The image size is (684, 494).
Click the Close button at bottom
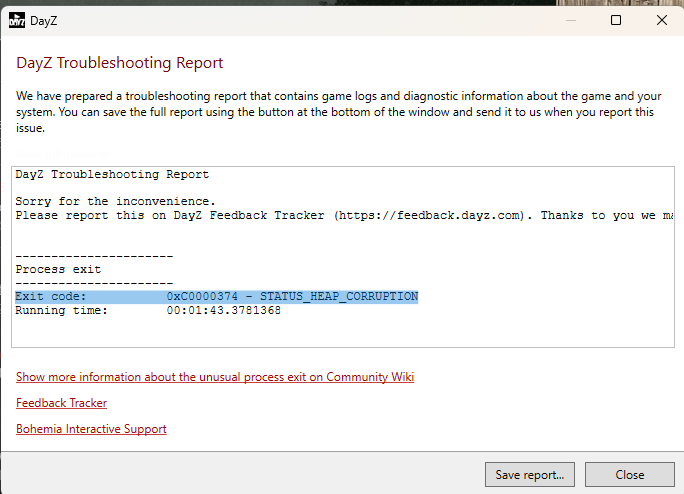[629, 474]
